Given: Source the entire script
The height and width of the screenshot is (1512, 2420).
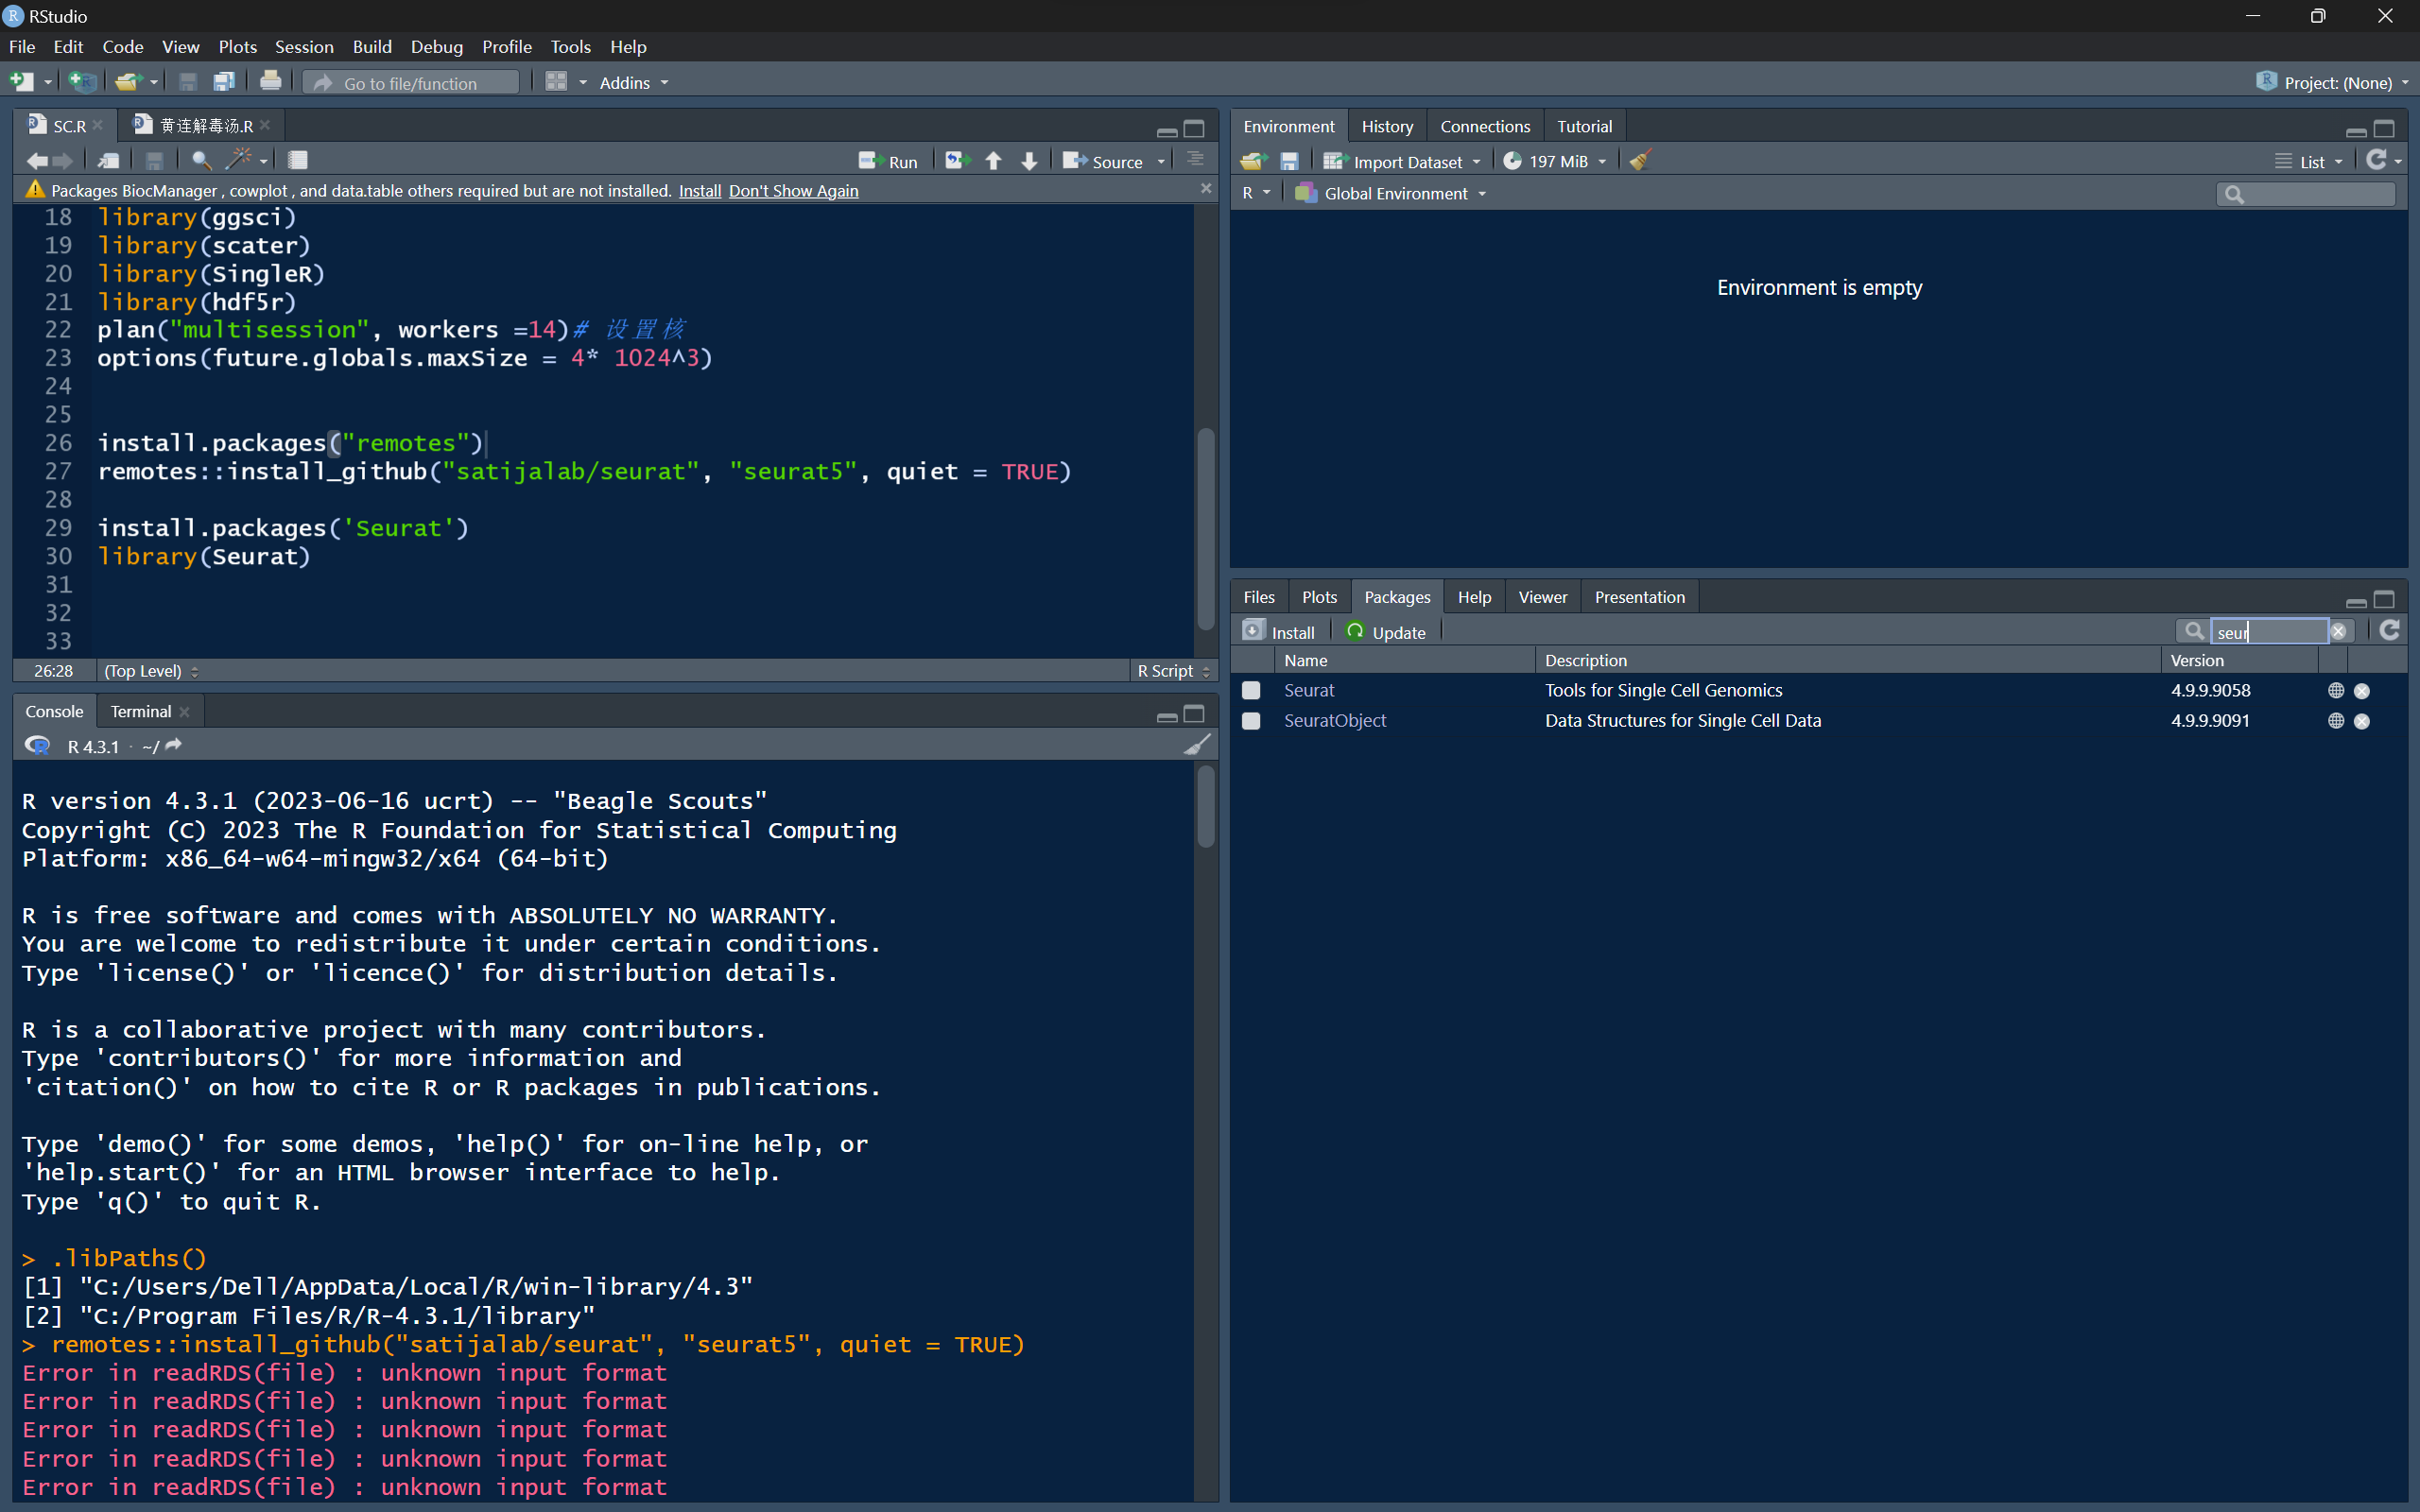Looking at the screenshot, I should [x=1107, y=160].
